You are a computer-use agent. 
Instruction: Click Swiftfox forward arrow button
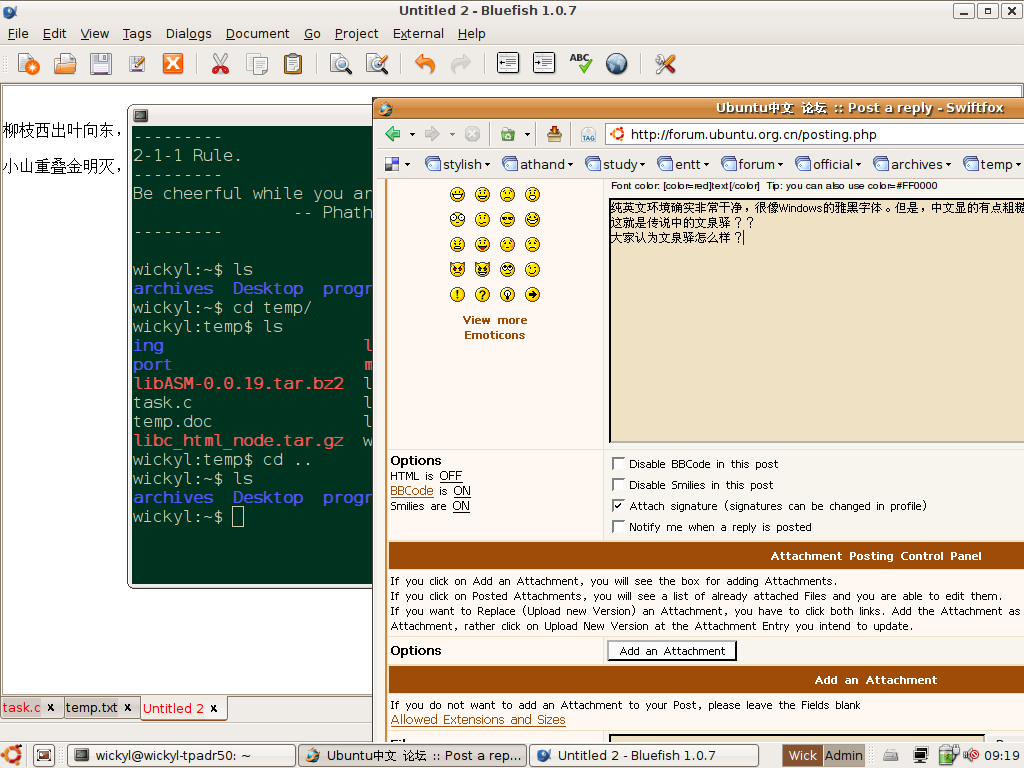(432, 134)
